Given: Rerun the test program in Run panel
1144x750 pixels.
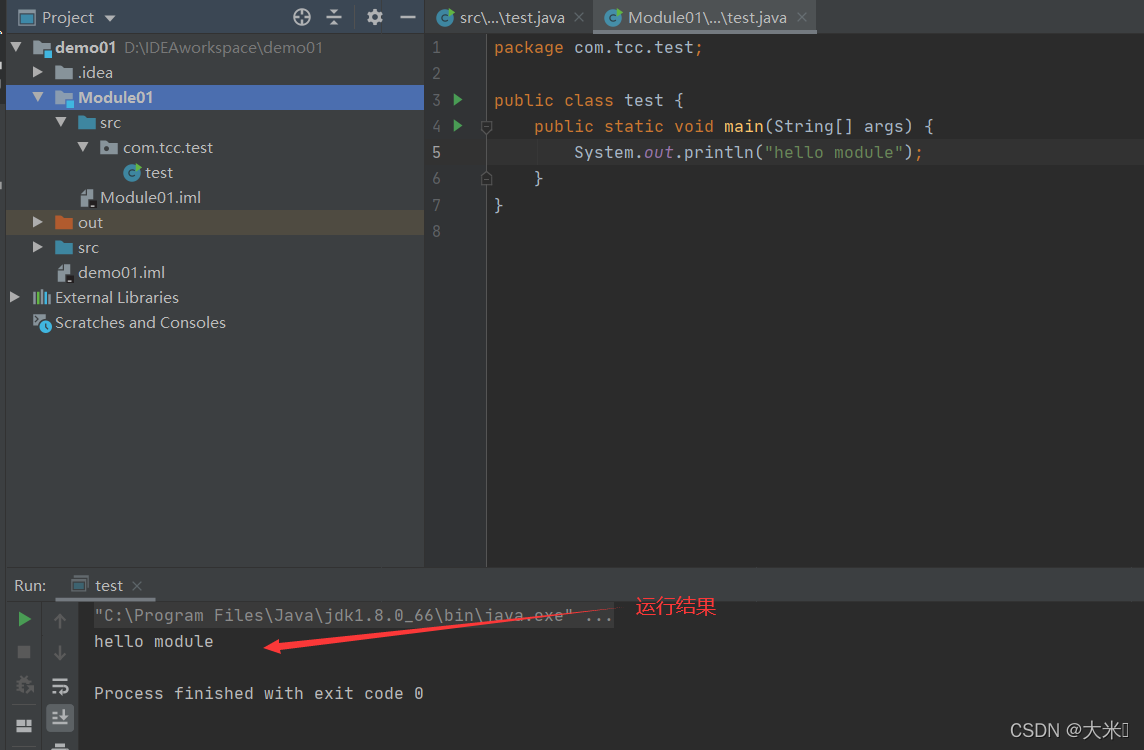Looking at the screenshot, I should (x=24, y=619).
